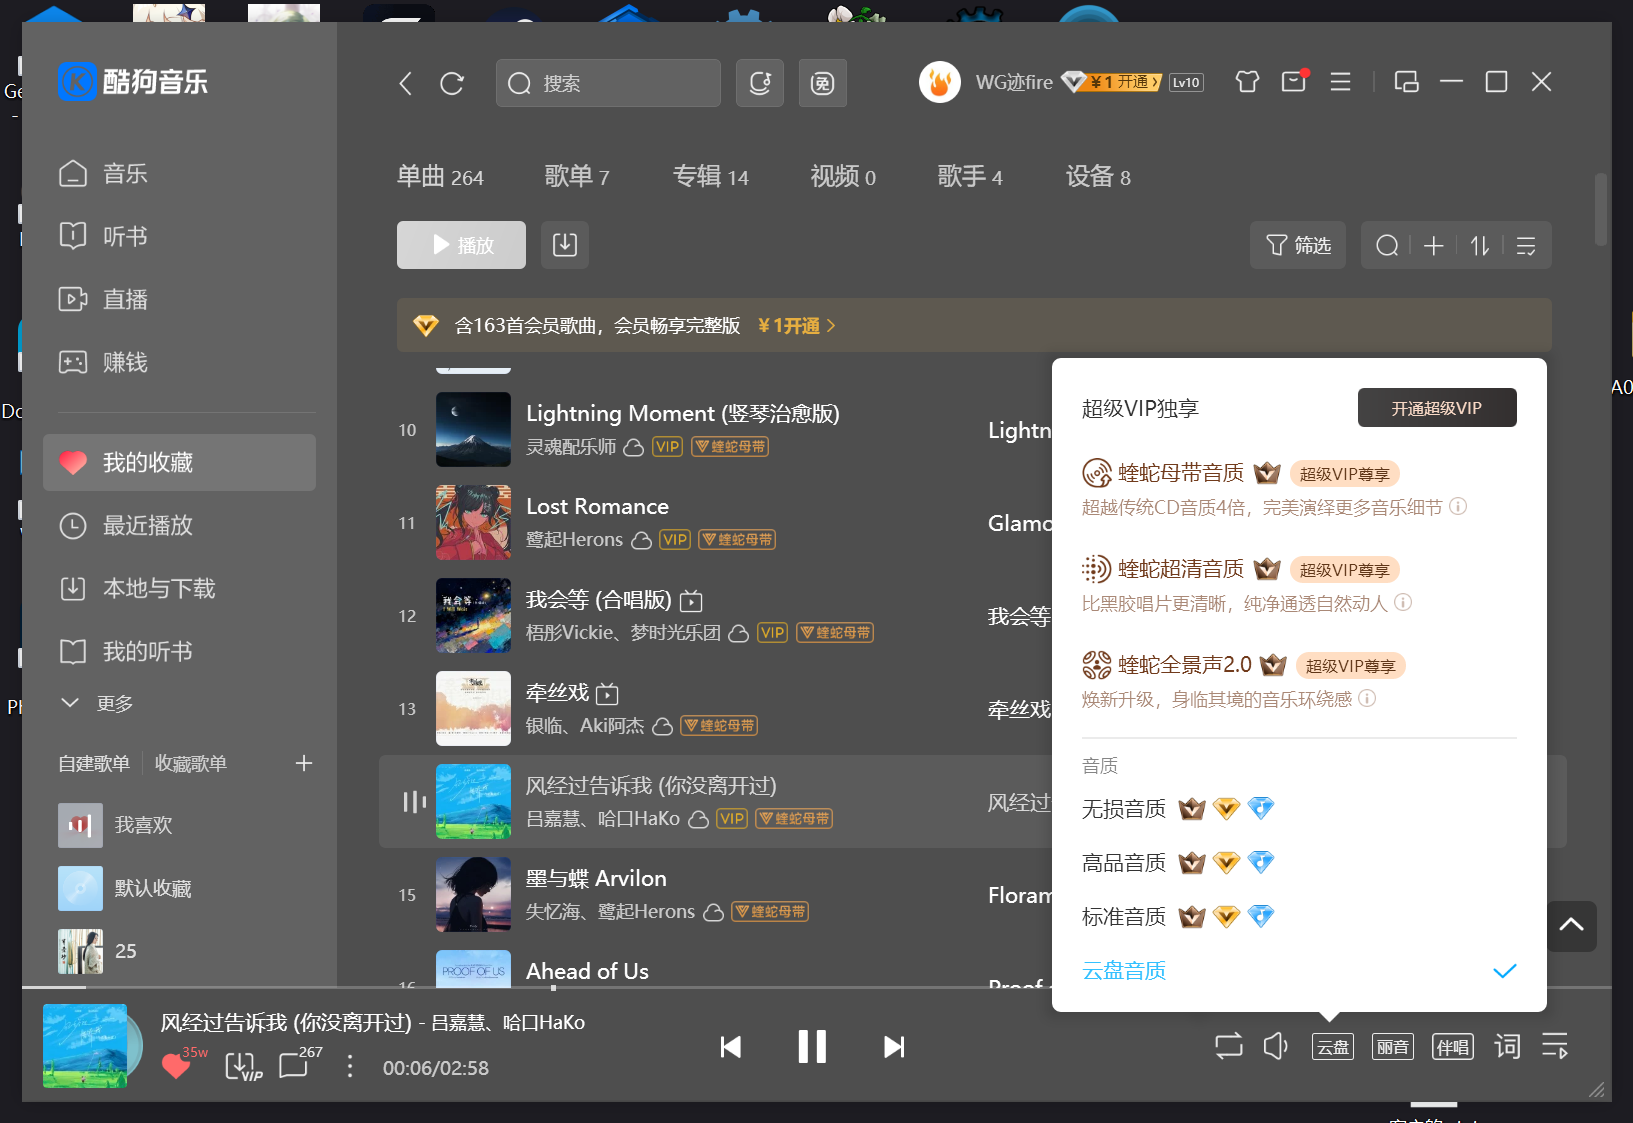This screenshot has height=1123, width=1633.
Task: Select 无损音质 quality option
Action: 1124,809
